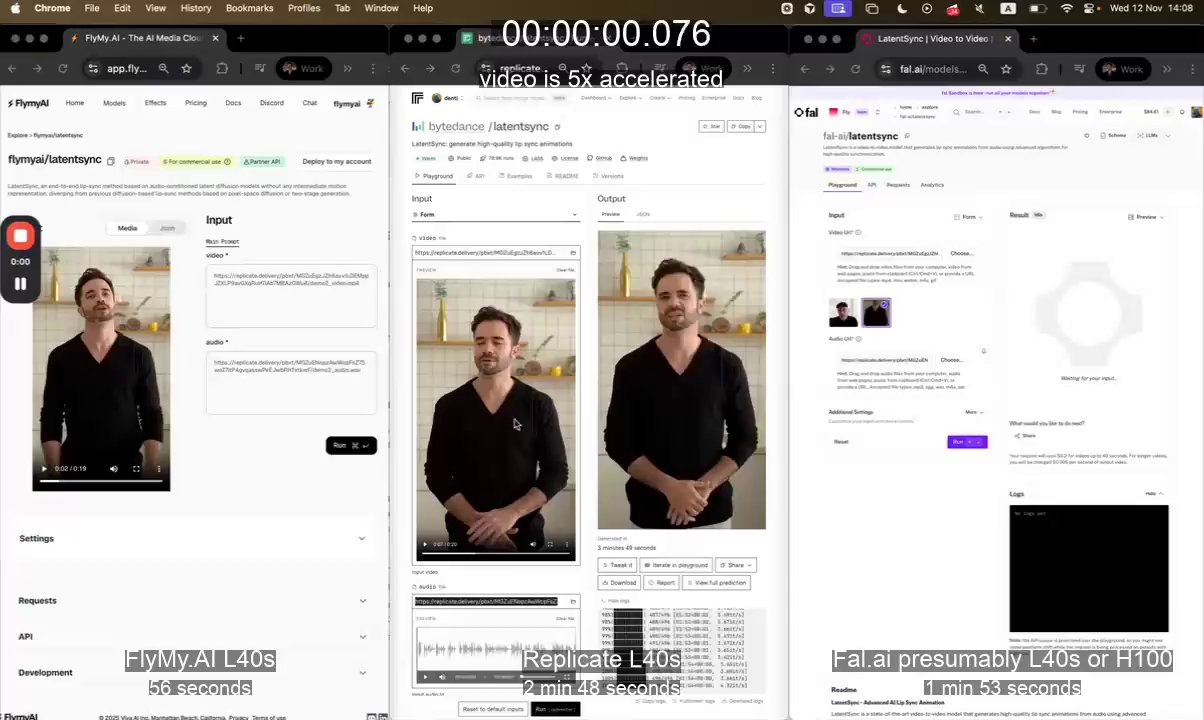Switch to the Requests tab in fal
The height and width of the screenshot is (720, 1204).
point(898,185)
